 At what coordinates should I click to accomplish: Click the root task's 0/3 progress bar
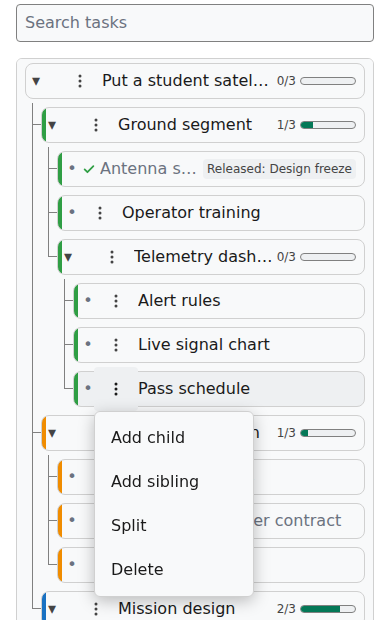(x=328, y=81)
